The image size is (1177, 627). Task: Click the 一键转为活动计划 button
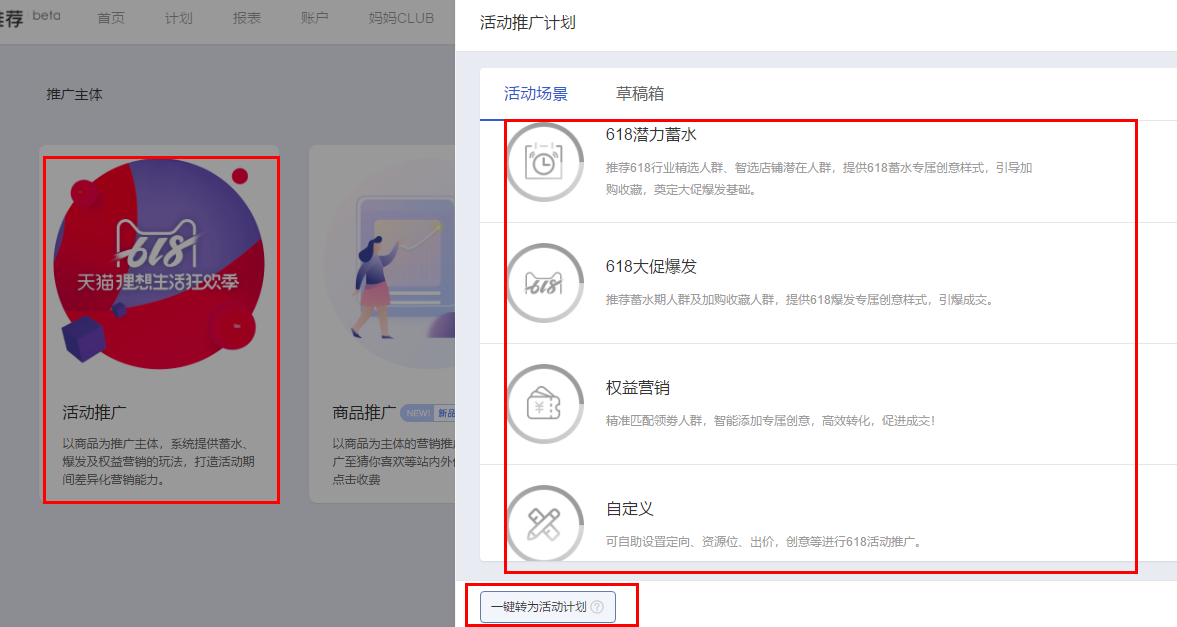click(x=548, y=607)
